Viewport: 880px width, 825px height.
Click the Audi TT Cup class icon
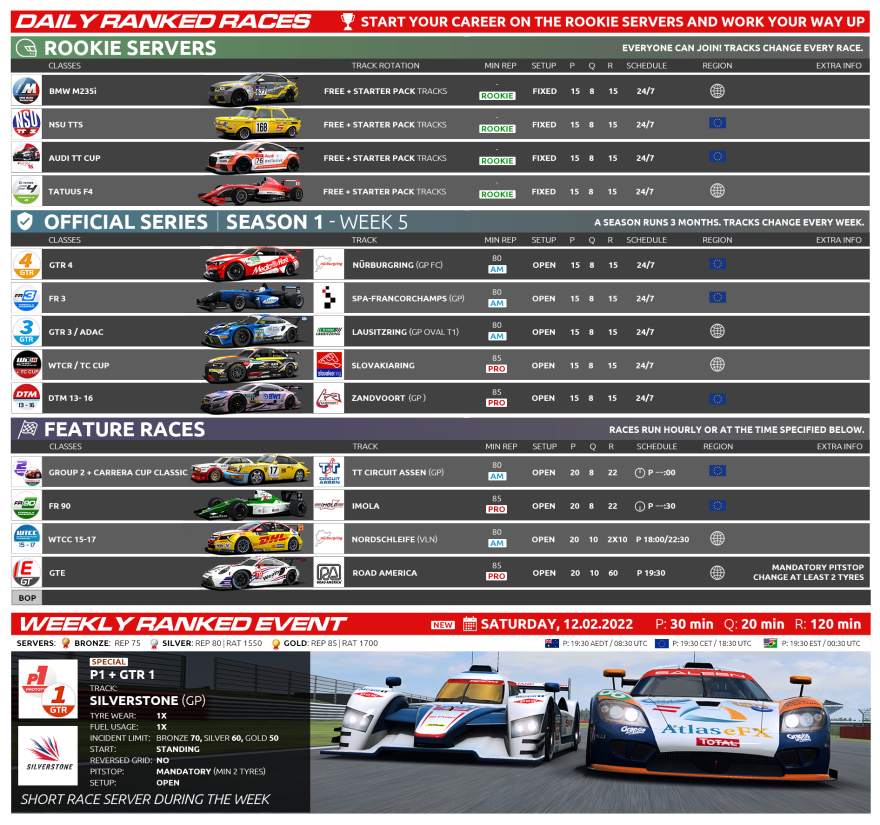coord(26,158)
